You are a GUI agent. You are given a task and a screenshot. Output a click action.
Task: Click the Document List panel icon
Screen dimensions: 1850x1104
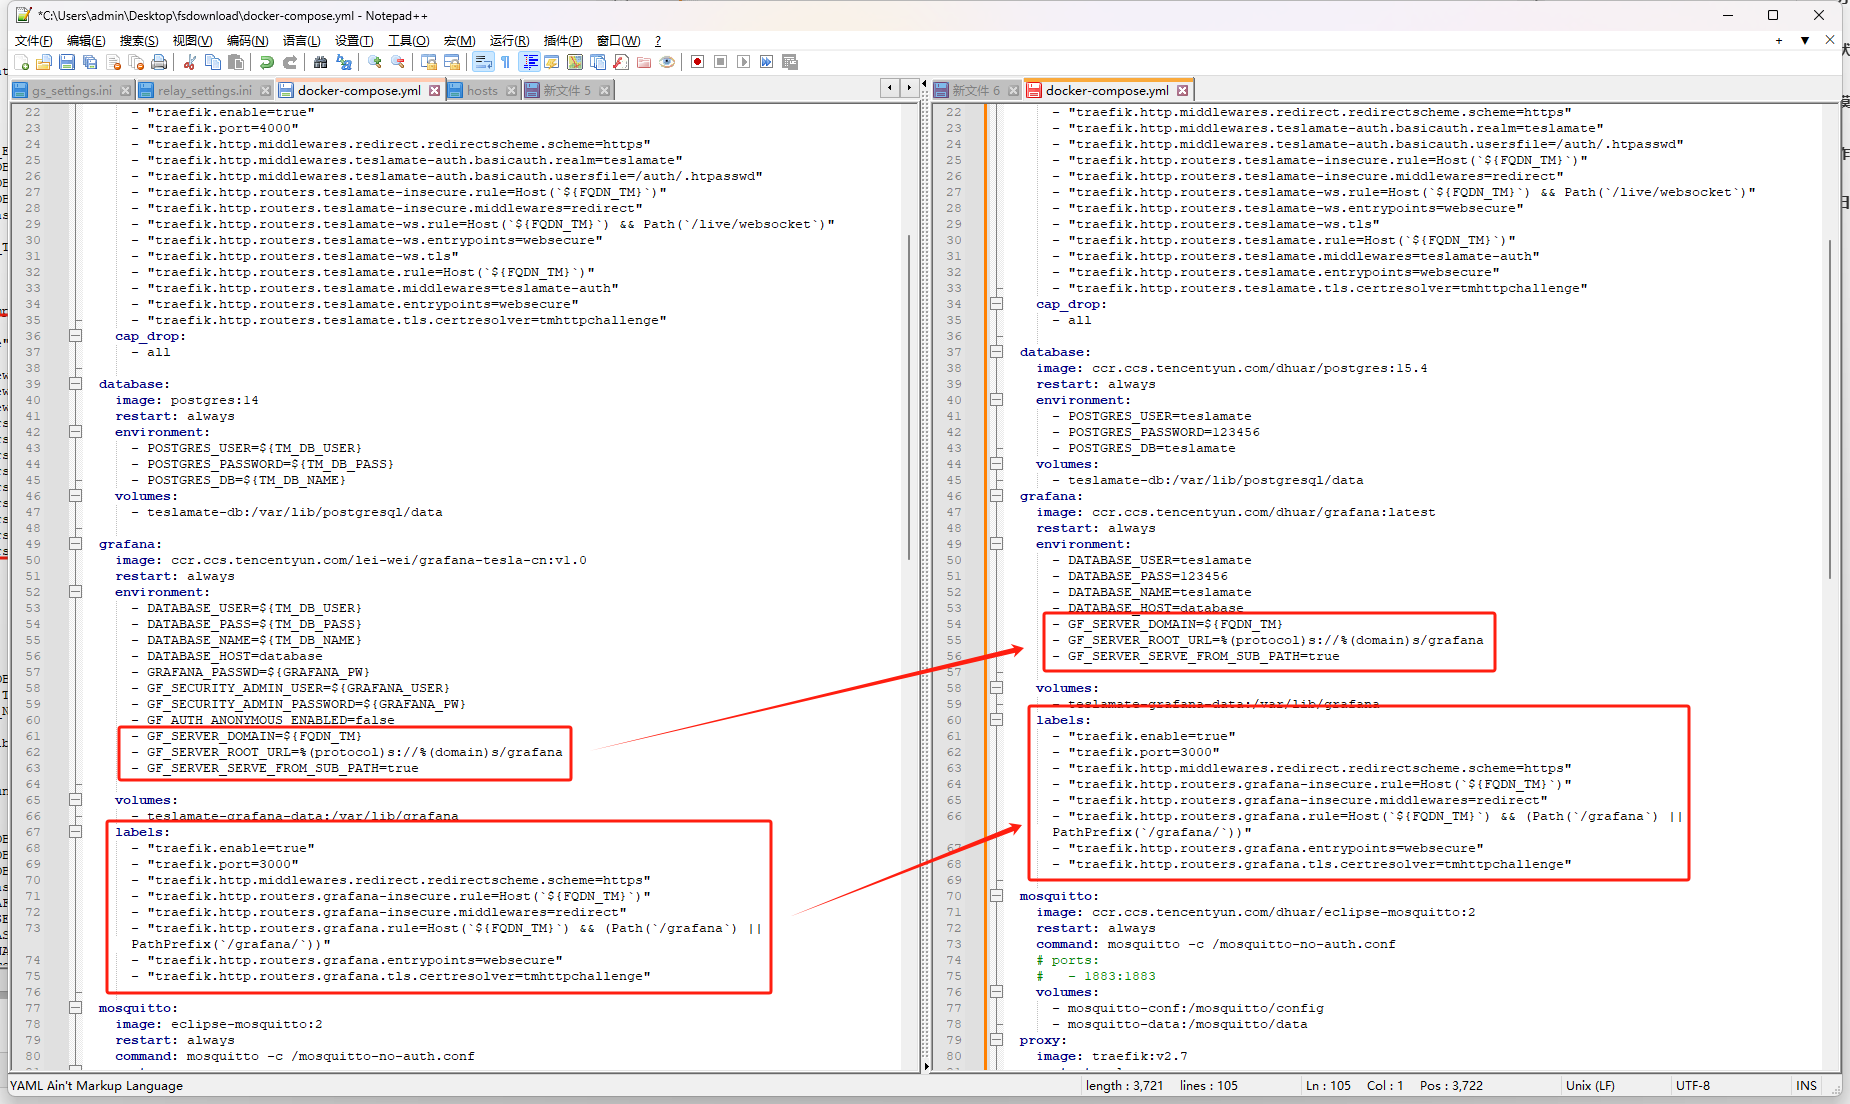(598, 62)
